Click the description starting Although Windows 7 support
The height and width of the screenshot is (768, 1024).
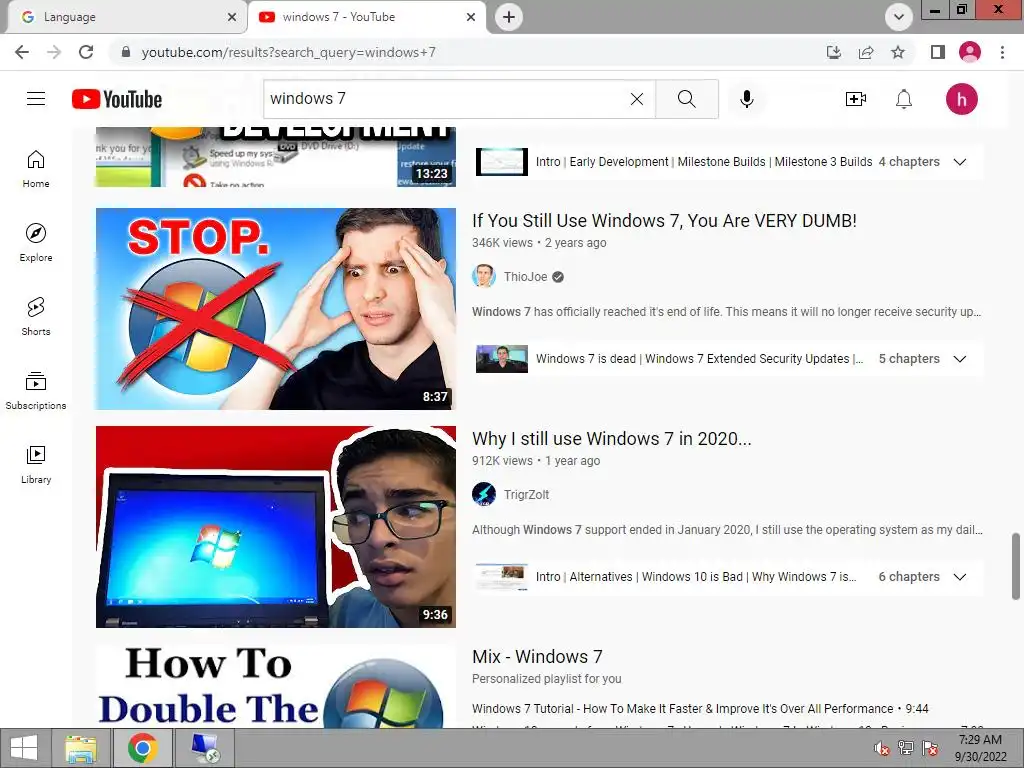(727, 530)
